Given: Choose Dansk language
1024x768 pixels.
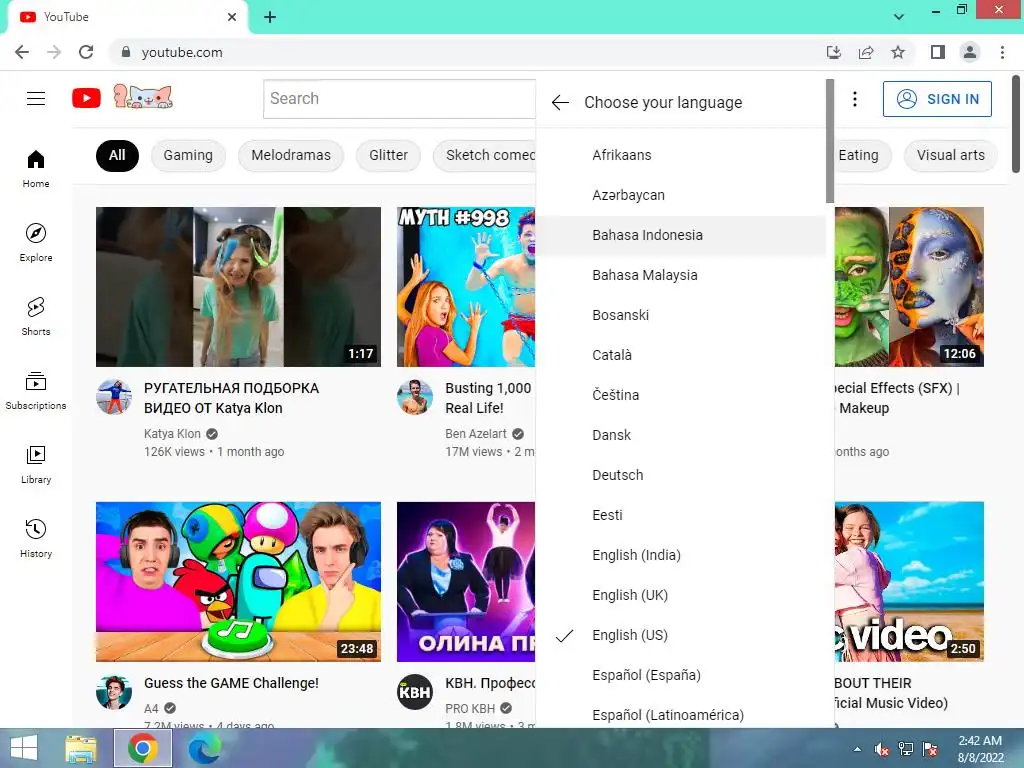Looking at the screenshot, I should pos(681,435).
